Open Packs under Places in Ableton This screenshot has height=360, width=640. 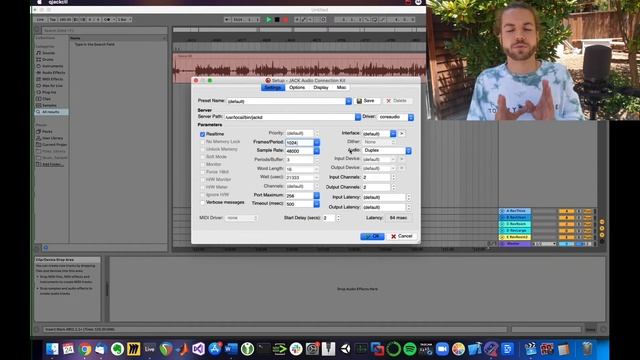coord(47,131)
